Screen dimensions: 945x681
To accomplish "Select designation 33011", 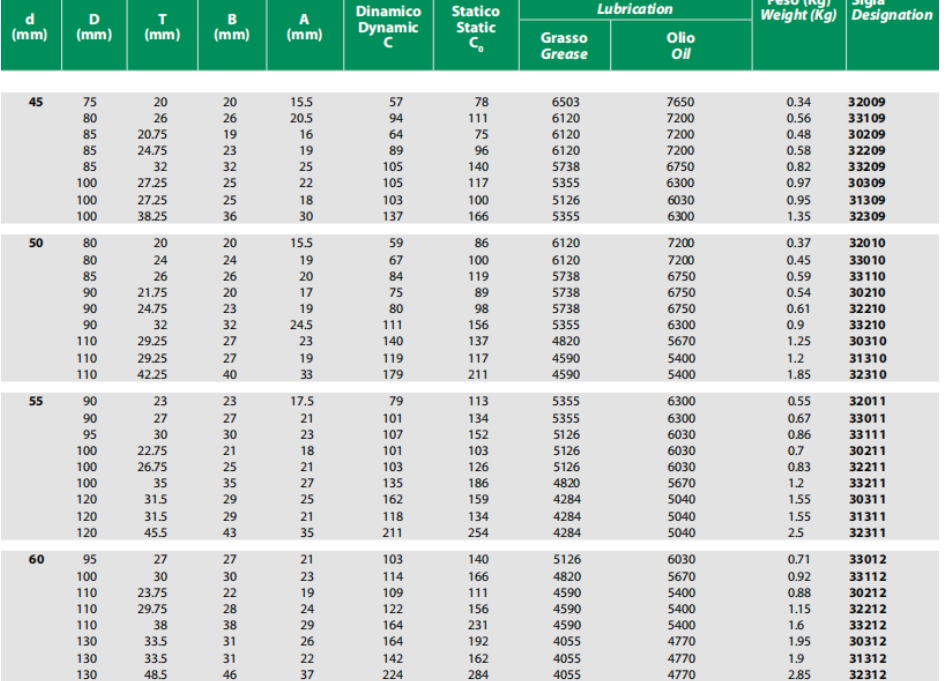I will coord(867,419).
